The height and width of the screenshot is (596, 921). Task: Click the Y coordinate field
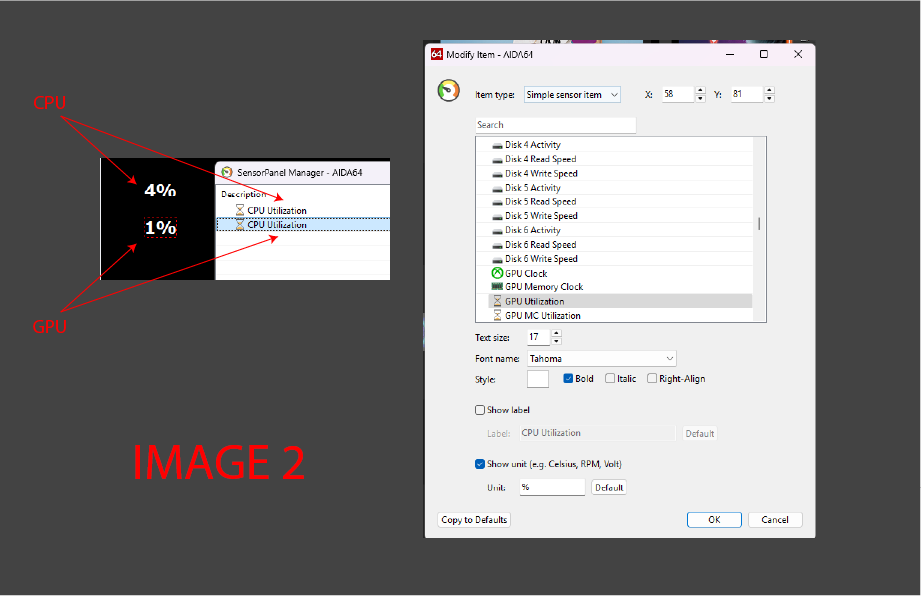point(747,94)
